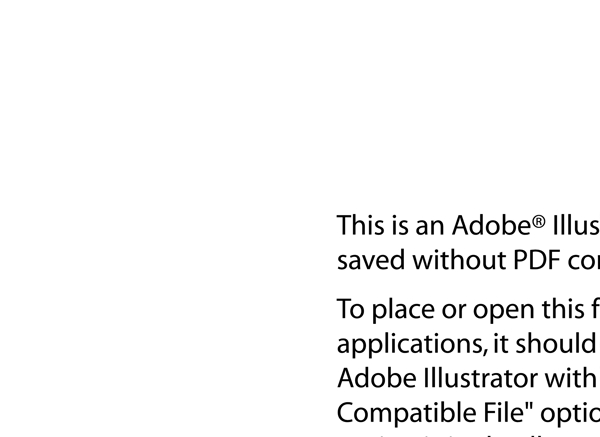Viewport: 600px width, 437px height.
Task: Click the word "saved"
Action: point(371,260)
